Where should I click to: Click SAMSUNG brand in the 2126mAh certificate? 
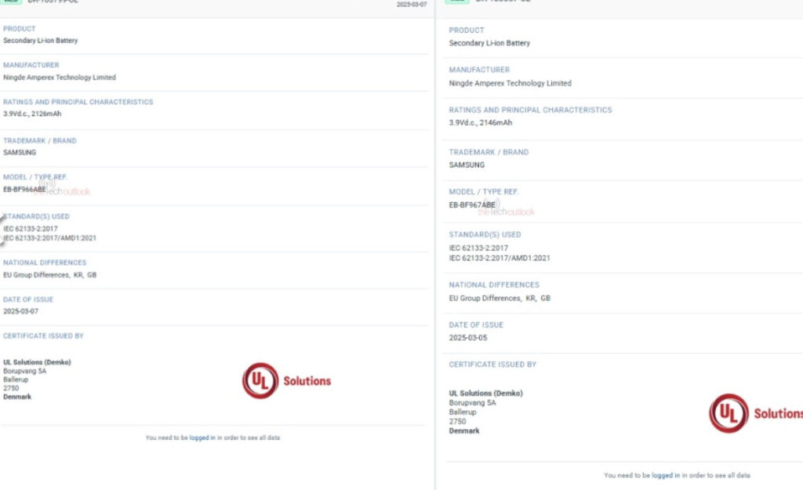point(19,153)
